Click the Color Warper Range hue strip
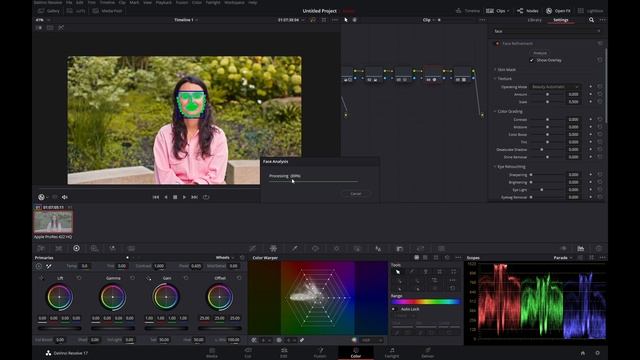The height and width of the screenshot is (360, 640). [x=426, y=302]
